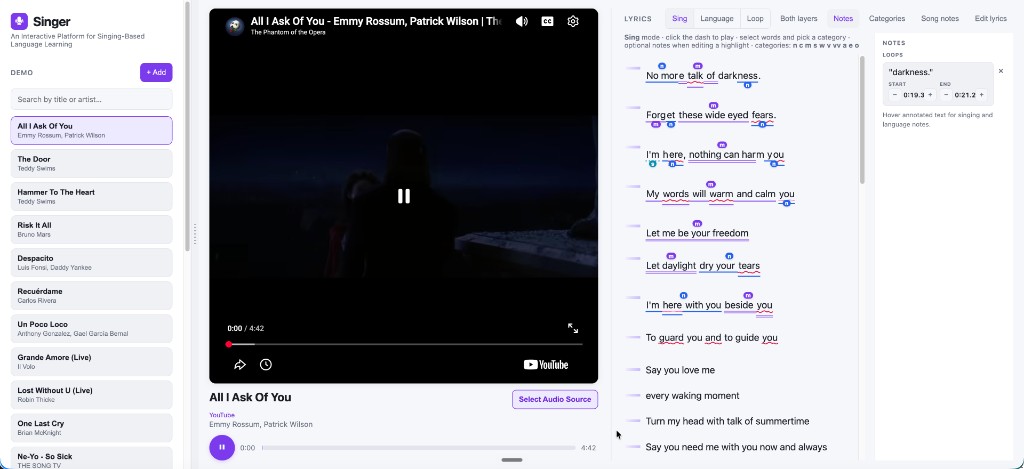Toggle closed captions on the video
The height and width of the screenshot is (469, 1024).
tap(547, 22)
